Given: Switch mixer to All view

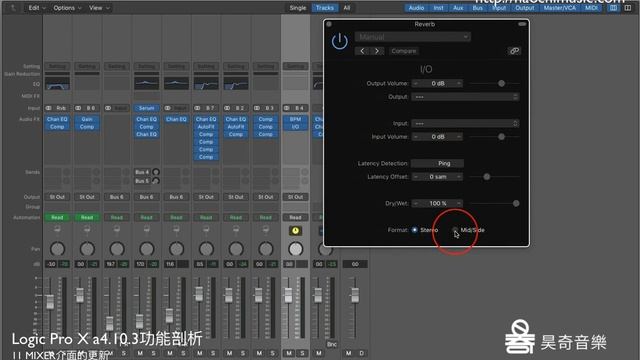Looking at the screenshot, I should click(x=347, y=8).
